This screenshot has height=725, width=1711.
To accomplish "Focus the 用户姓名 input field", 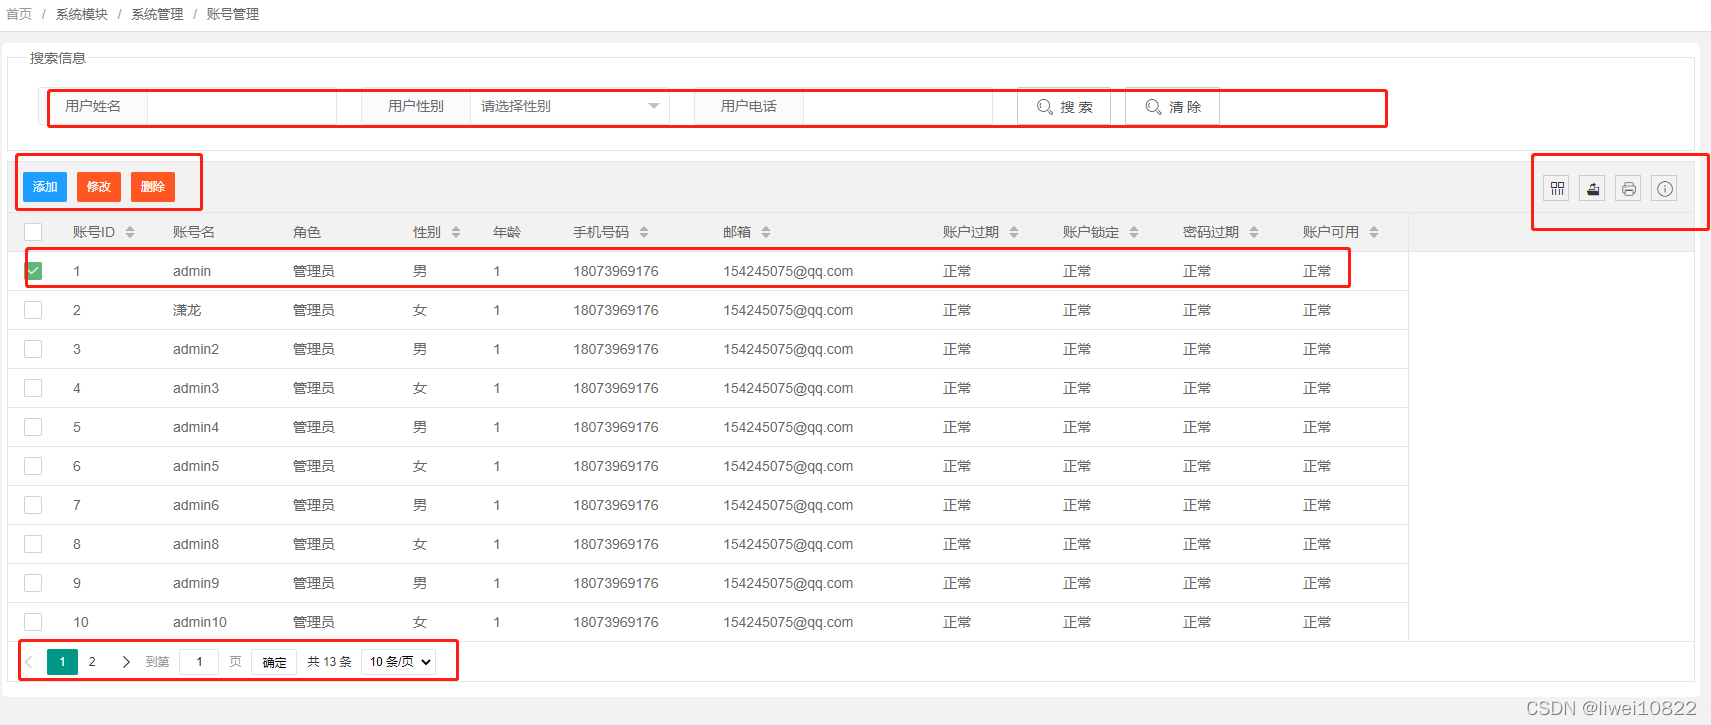I will pyautogui.click(x=241, y=106).
